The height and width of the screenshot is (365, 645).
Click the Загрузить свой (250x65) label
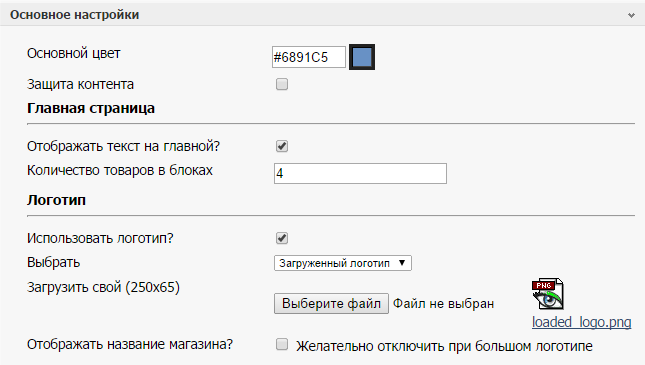[103, 287]
